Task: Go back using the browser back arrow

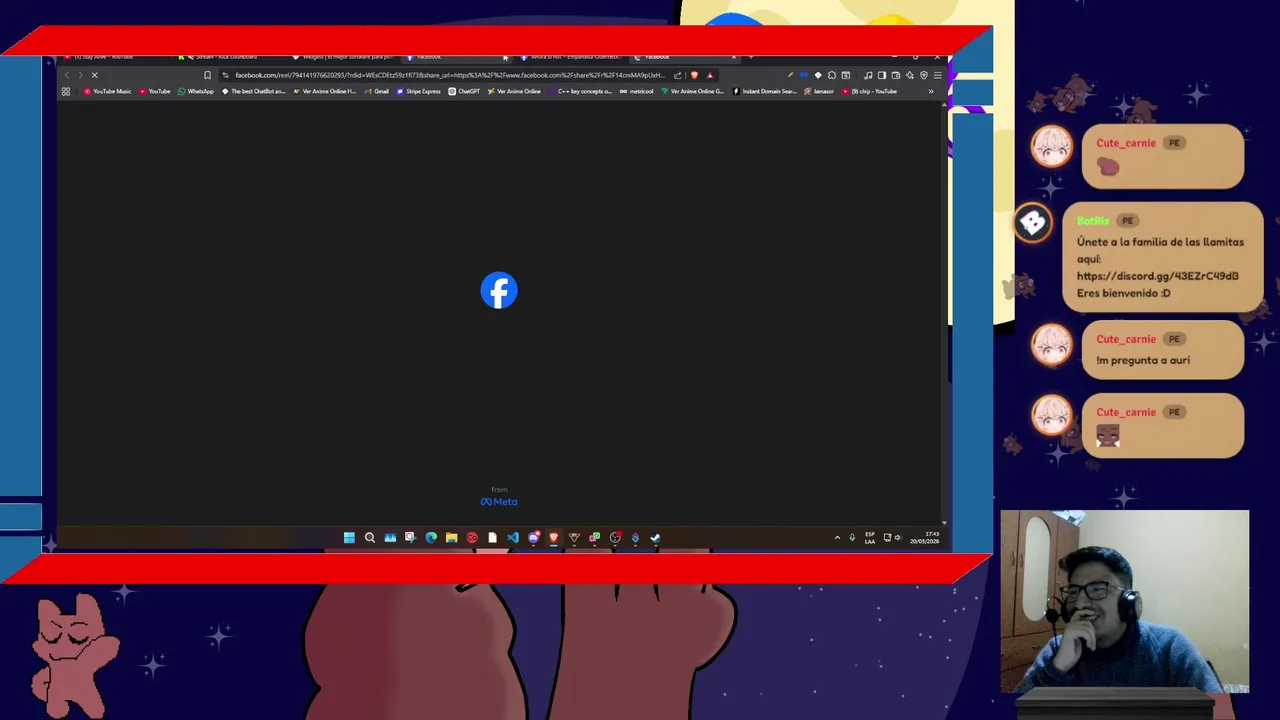Action: coord(66,75)
